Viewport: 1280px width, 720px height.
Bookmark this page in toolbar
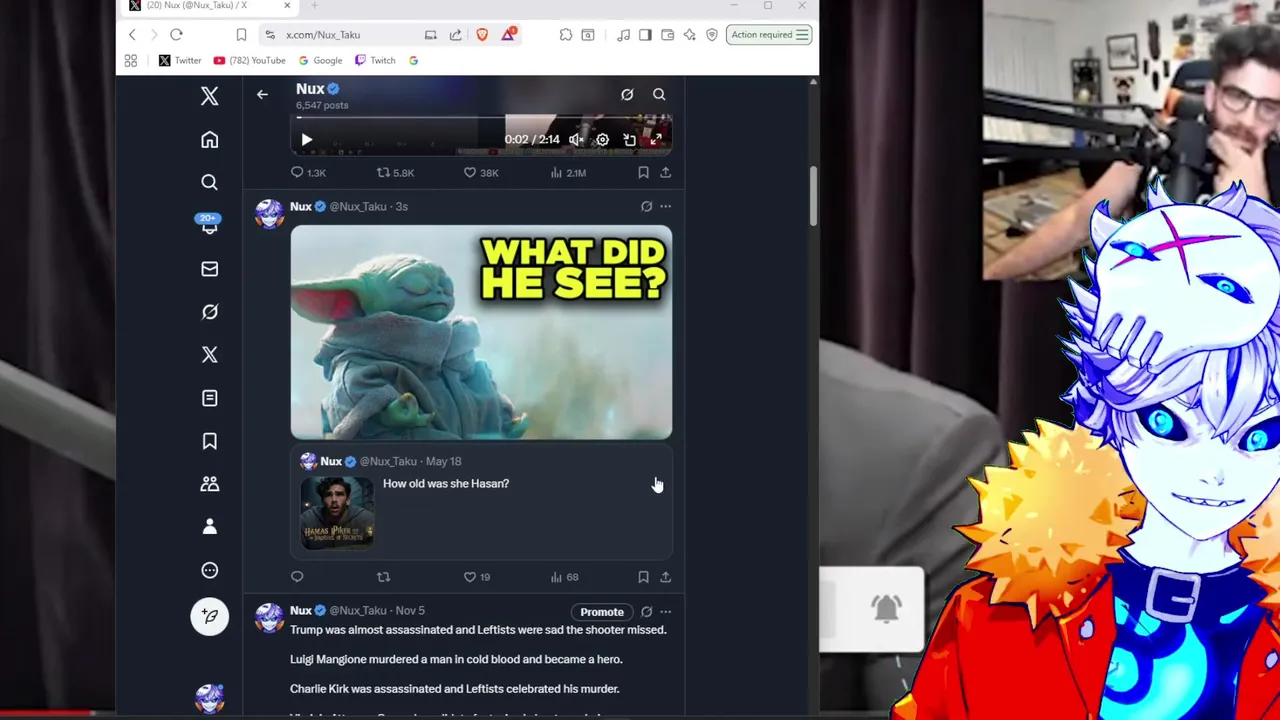pos(241,35)
